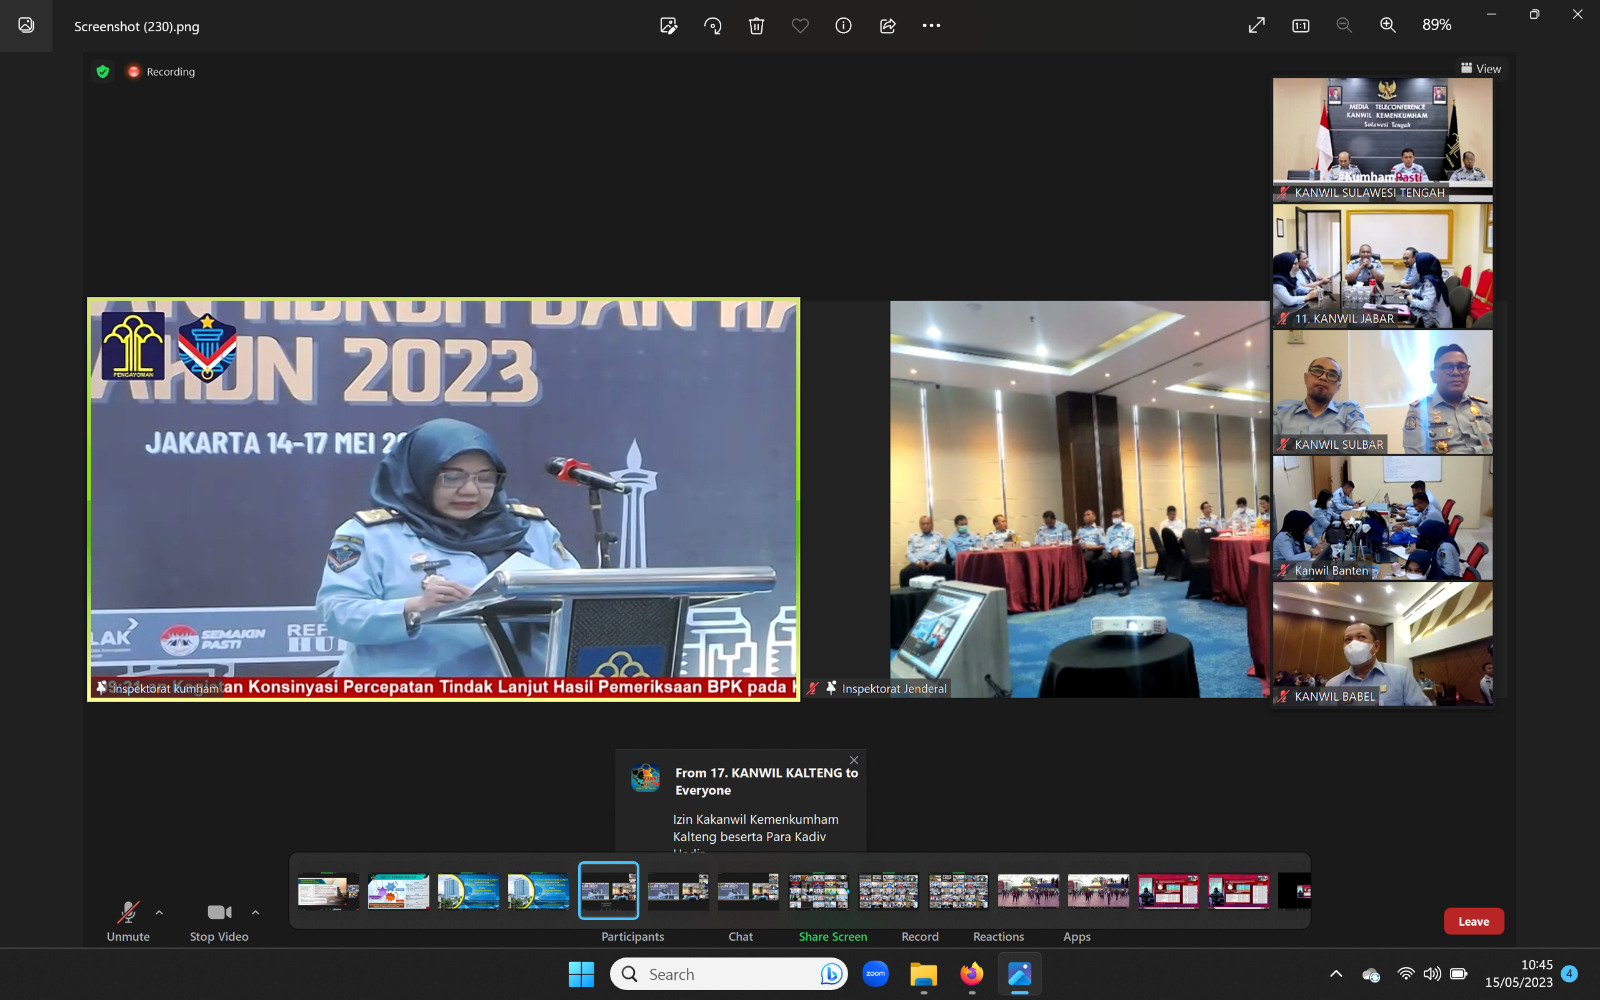This screenshot has height=1000, width=1600.
Task: Select the KANWIL SULBAR video tile
Action: point(1383,392)
